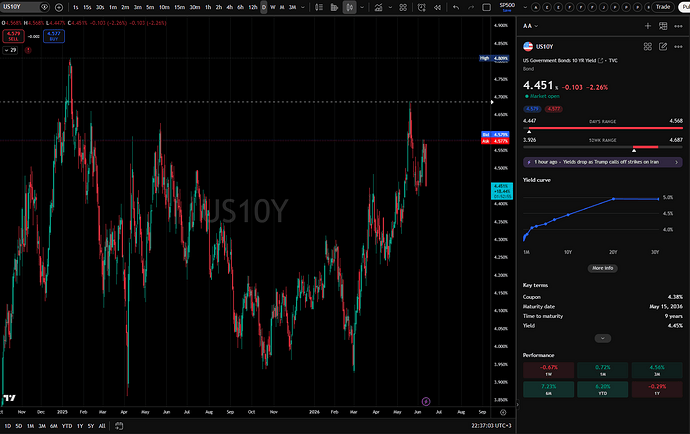Click the TradingView logo on the chart

point(9,398)
